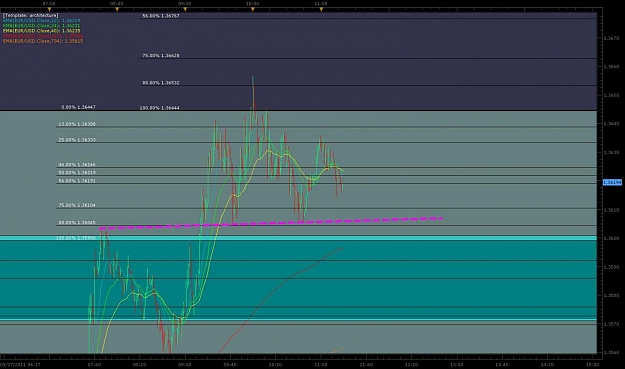This screenshot has width=625, height=369.
Task: Click the '50.00% 1.36219' Fibonacci label
Action: 77,173
